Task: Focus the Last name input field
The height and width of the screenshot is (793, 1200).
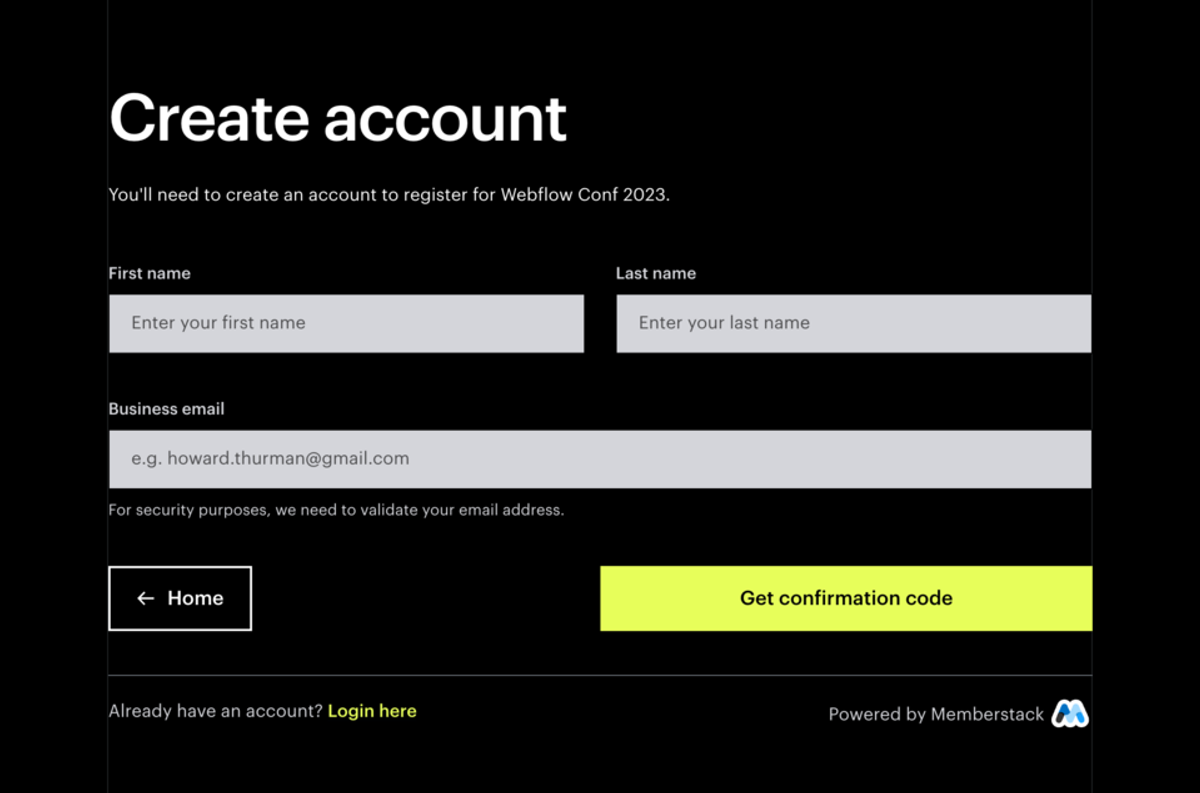Action: coord(853,323)
